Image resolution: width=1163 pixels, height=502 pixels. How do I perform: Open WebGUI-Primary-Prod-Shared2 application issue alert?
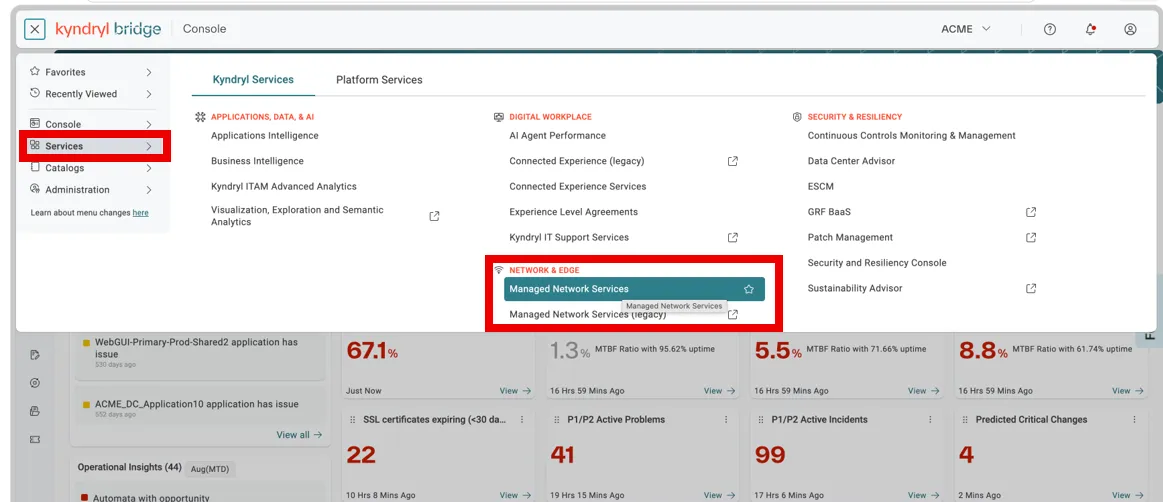(x=200, y=353)
